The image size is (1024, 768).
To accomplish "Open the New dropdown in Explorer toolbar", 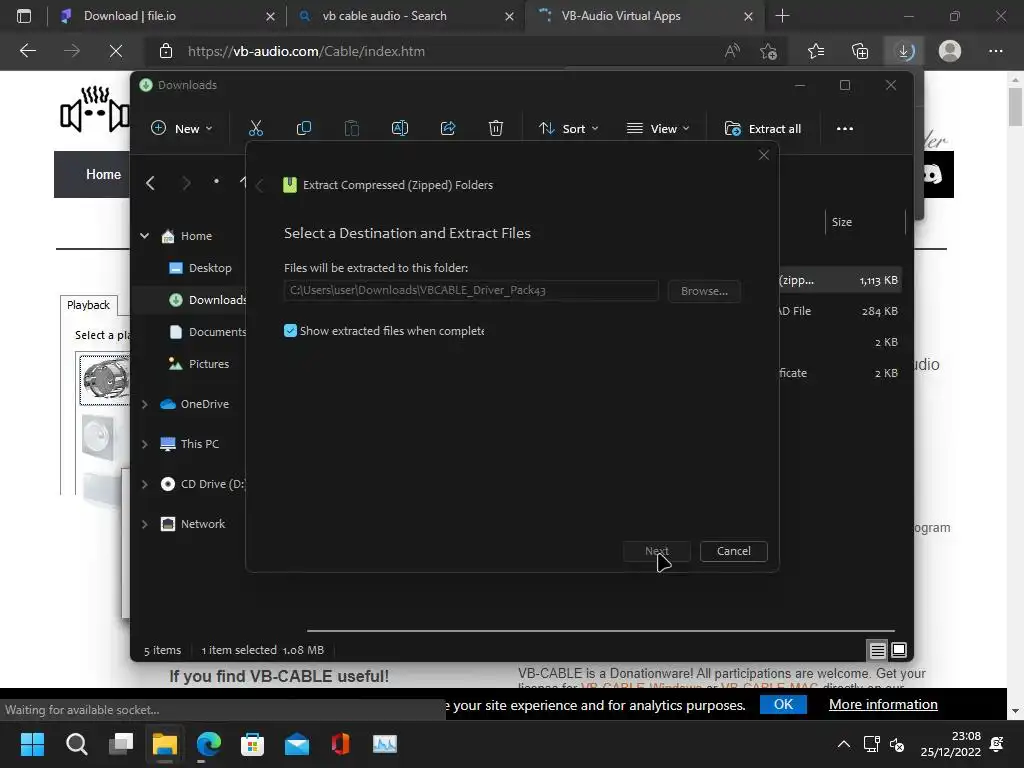I will 182,129.
